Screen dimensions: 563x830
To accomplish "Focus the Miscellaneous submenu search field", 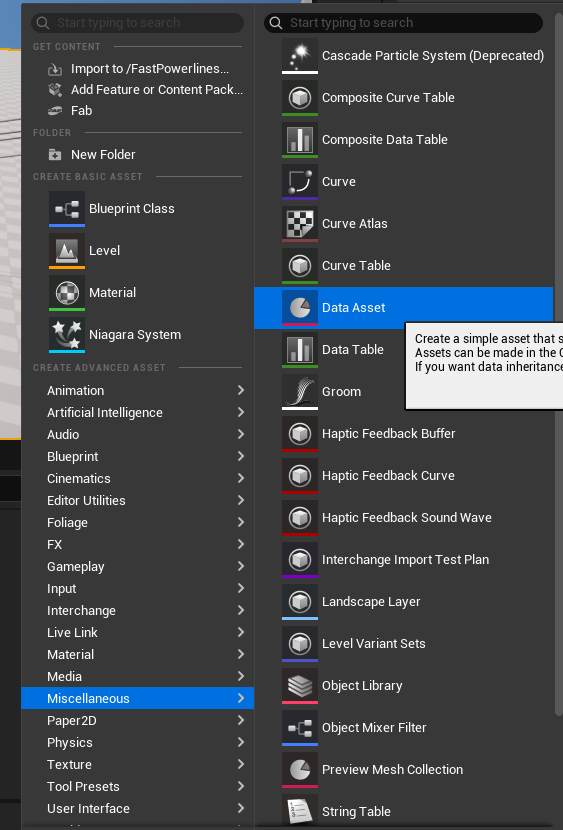I will [x=403, y=23].
